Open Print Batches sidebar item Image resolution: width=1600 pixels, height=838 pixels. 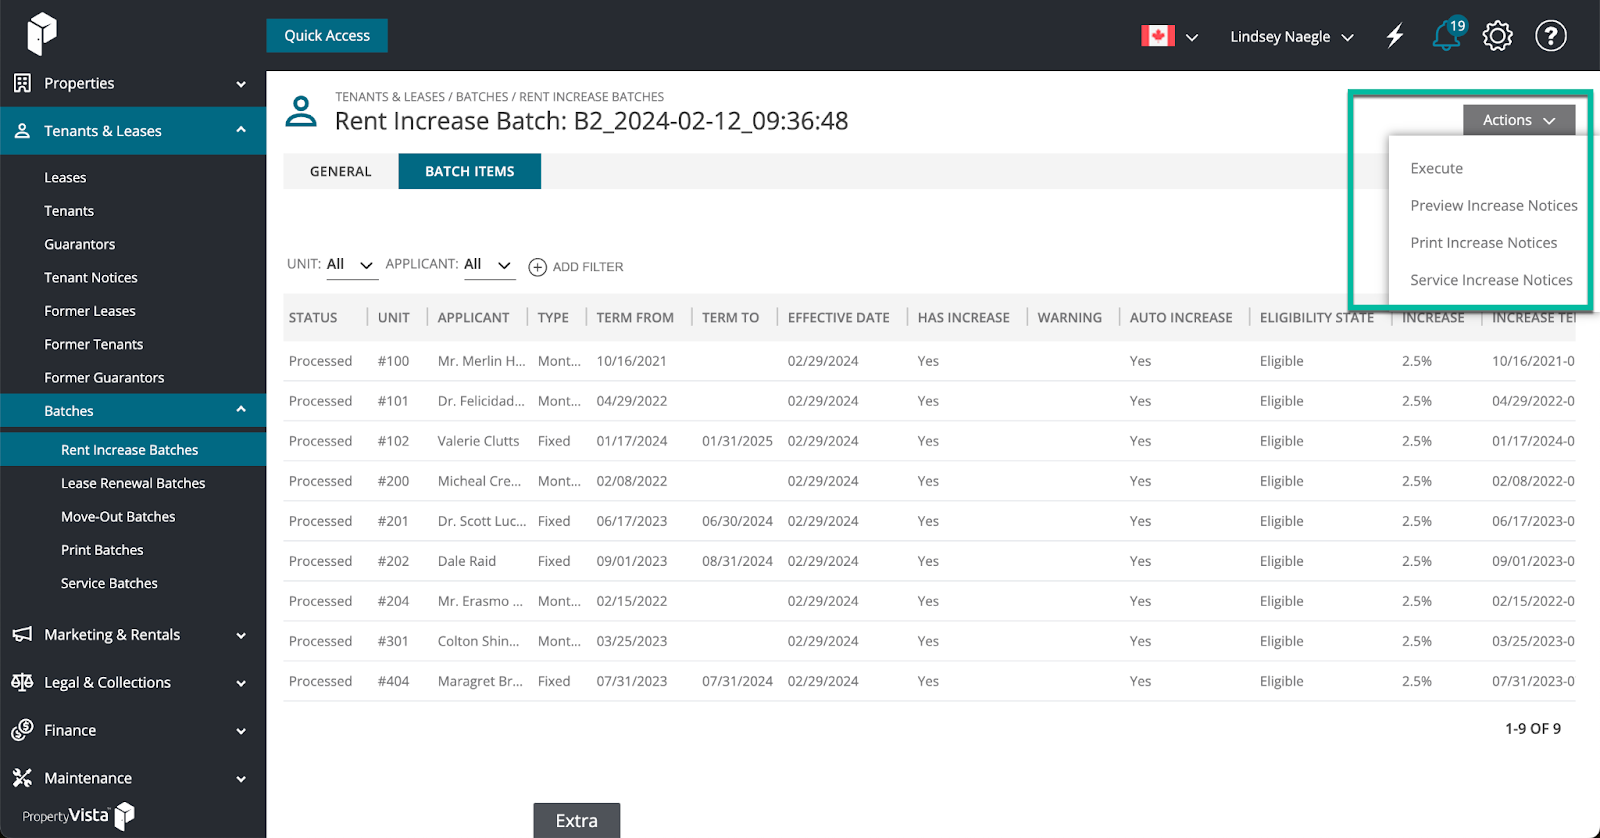102,550
